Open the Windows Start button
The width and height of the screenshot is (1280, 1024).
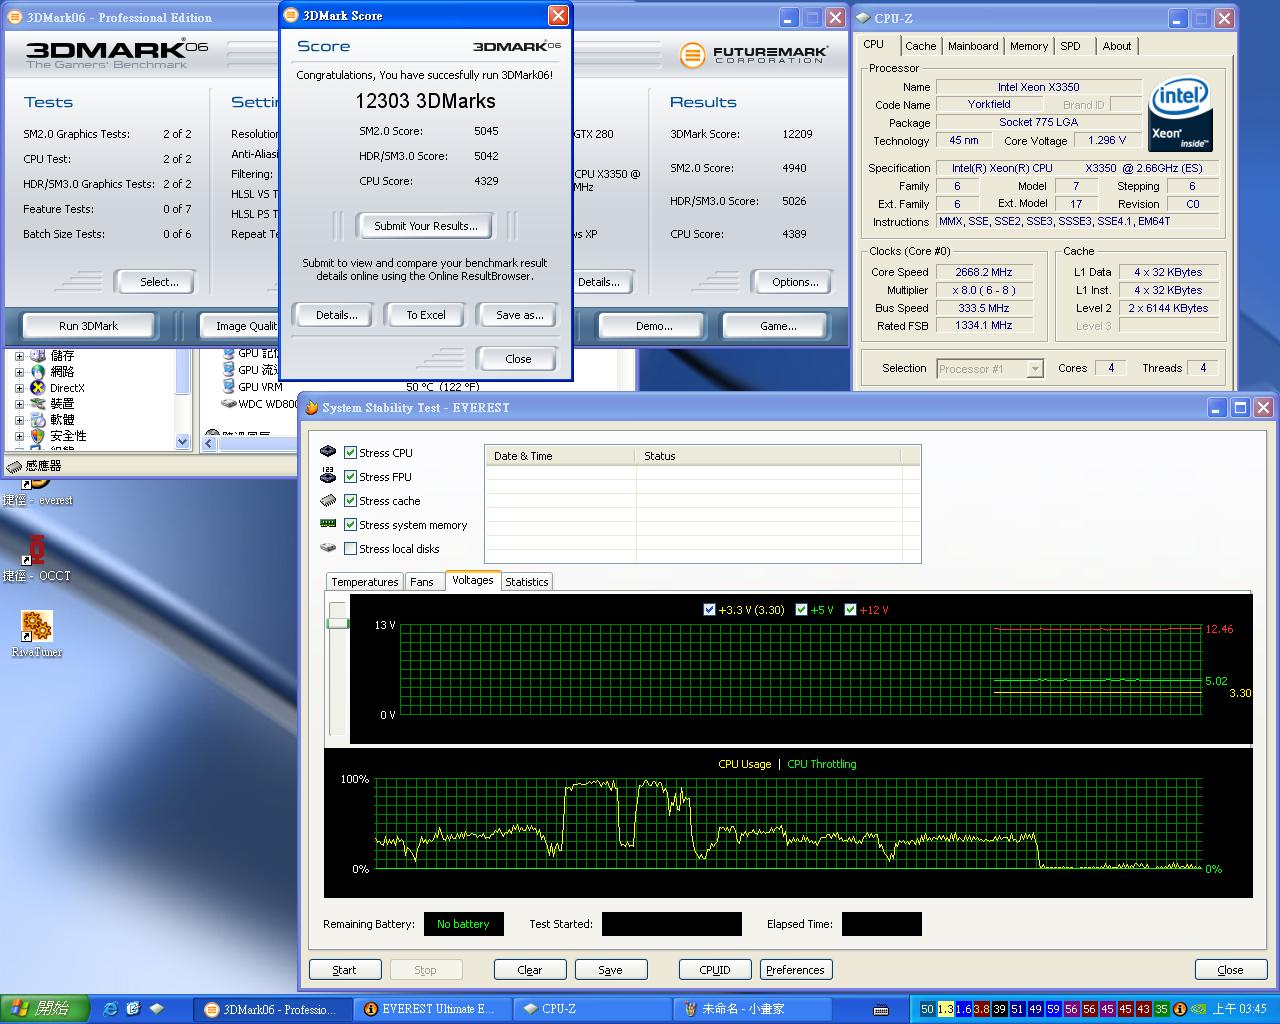point(45,1009)
